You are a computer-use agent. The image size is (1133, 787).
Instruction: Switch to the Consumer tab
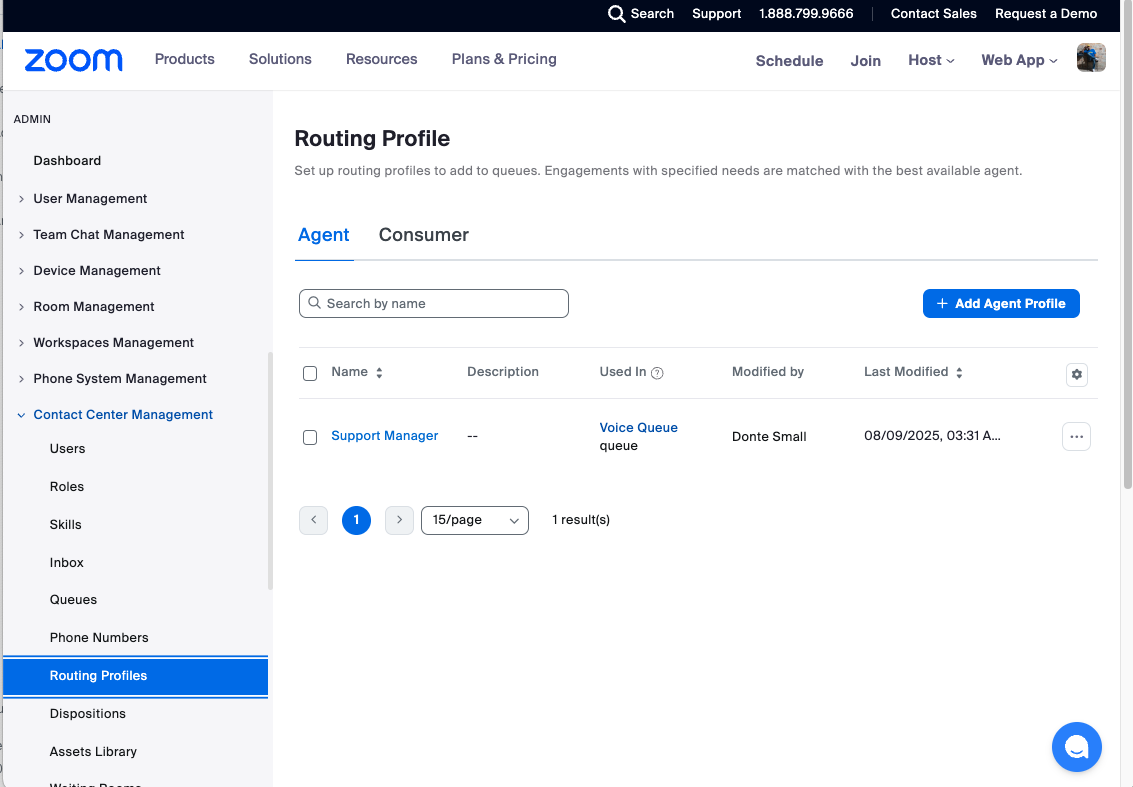point(423,235)
